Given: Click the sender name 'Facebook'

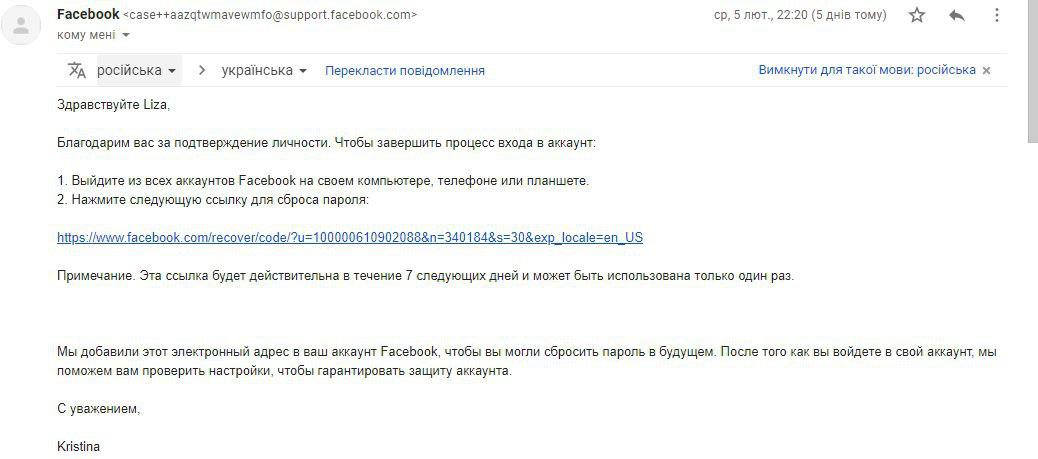Looking at the screenshot, I should tap(88, 14).
